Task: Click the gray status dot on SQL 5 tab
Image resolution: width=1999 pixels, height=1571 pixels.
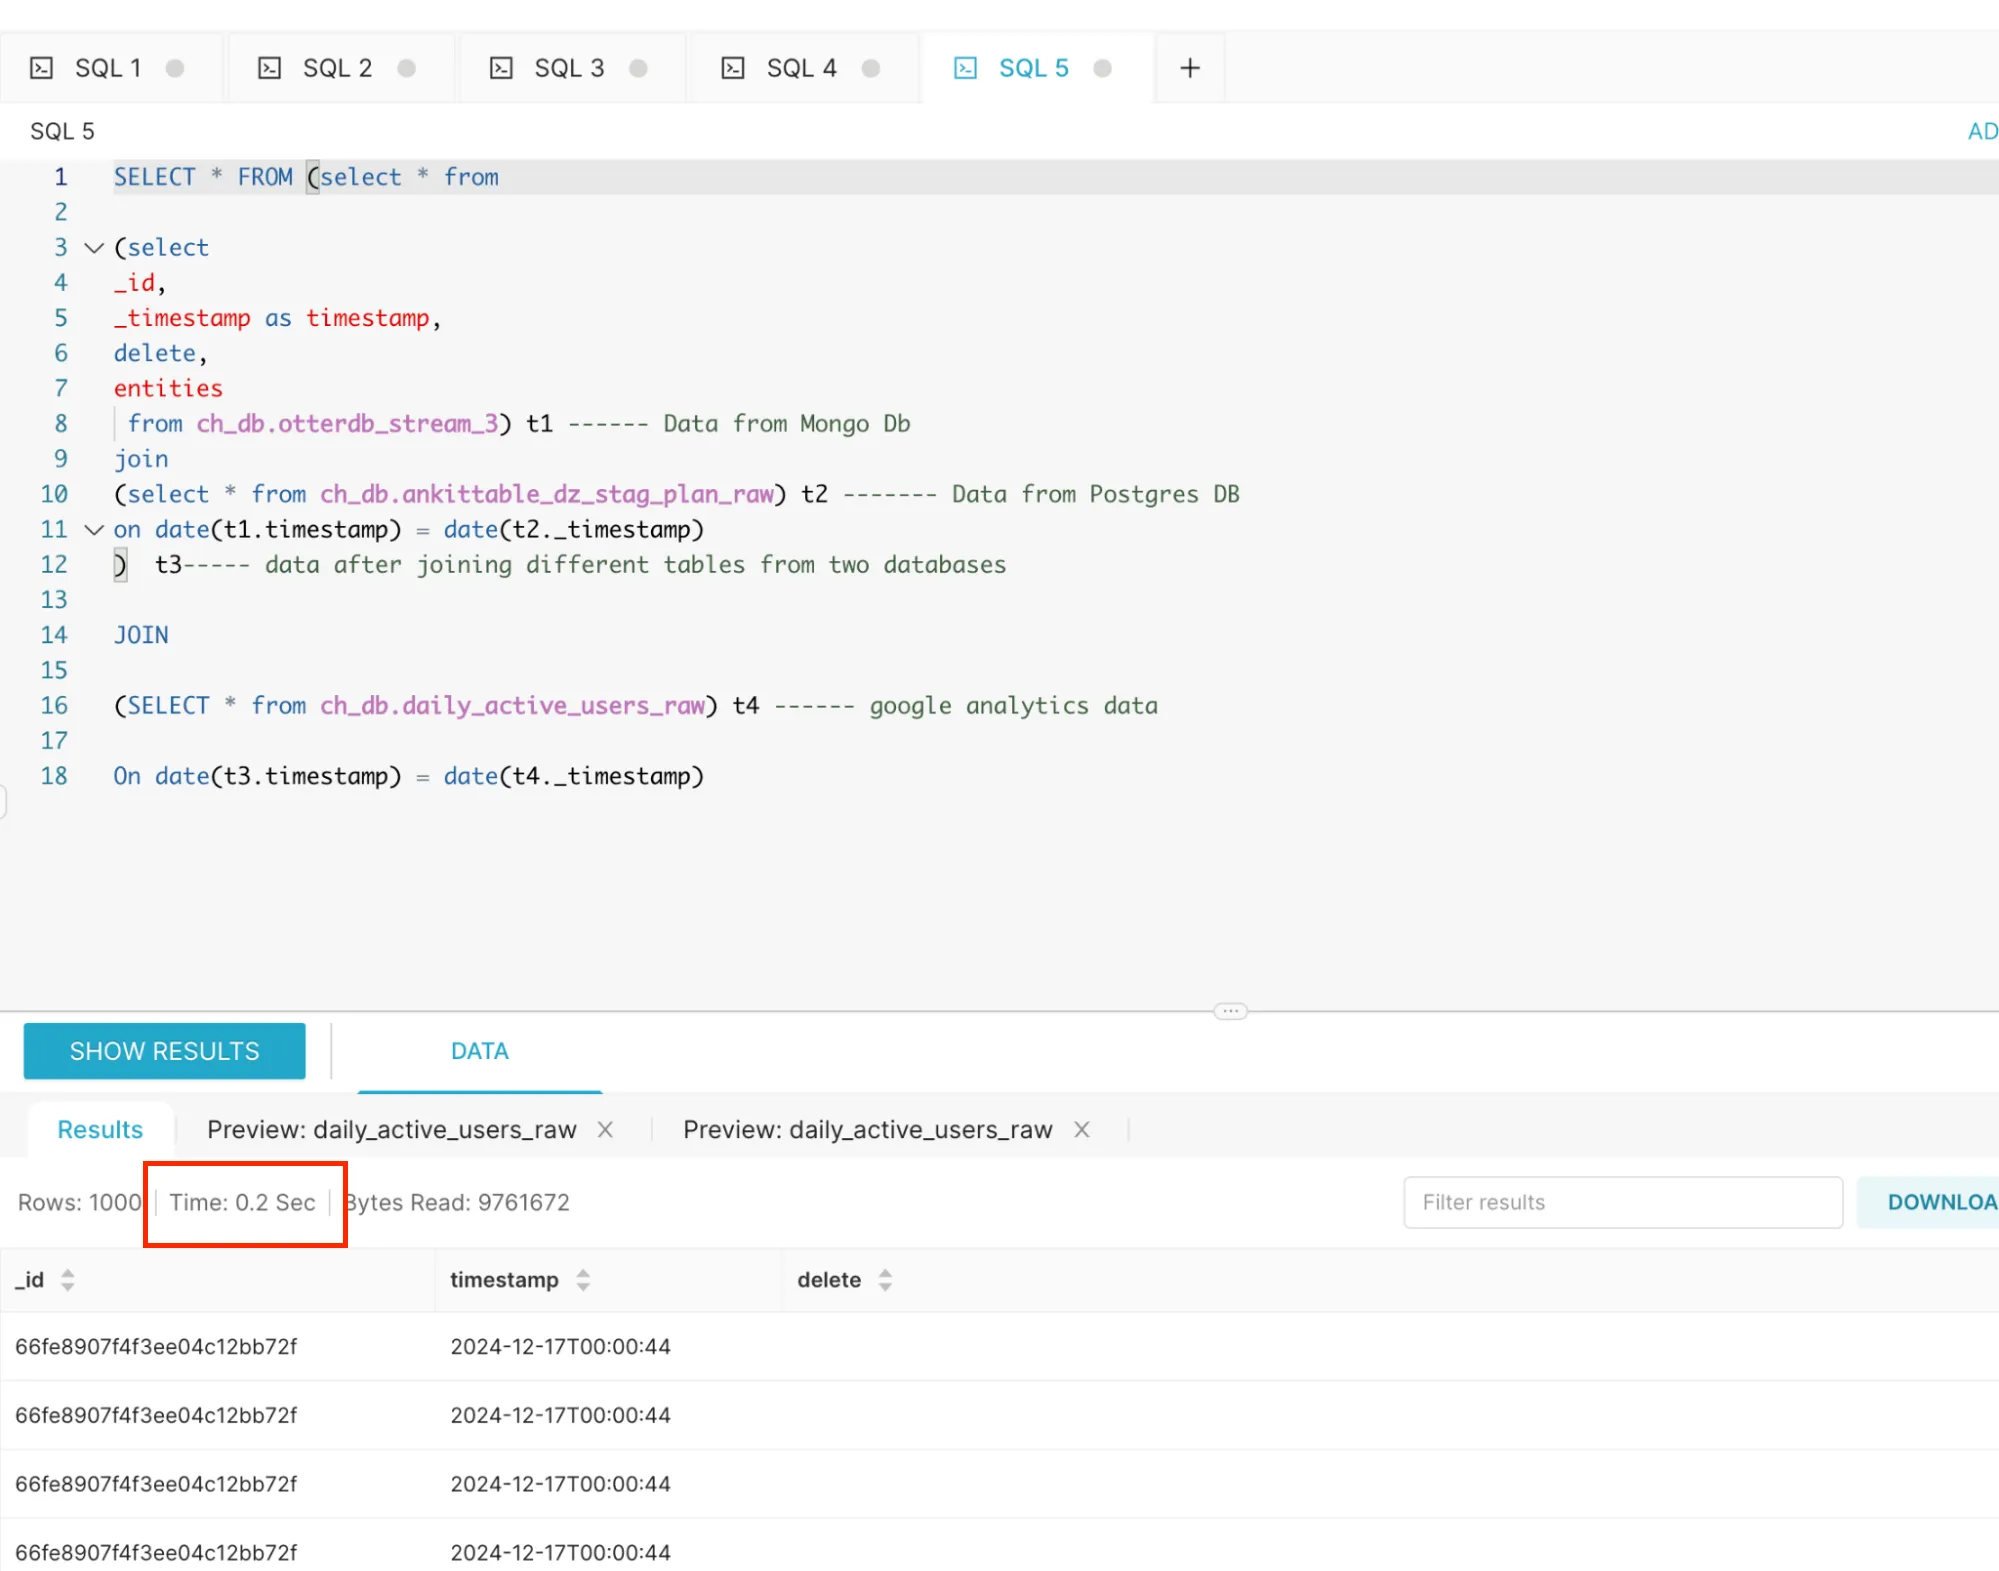Action: pyautogui.click(x=1102, y=68)
